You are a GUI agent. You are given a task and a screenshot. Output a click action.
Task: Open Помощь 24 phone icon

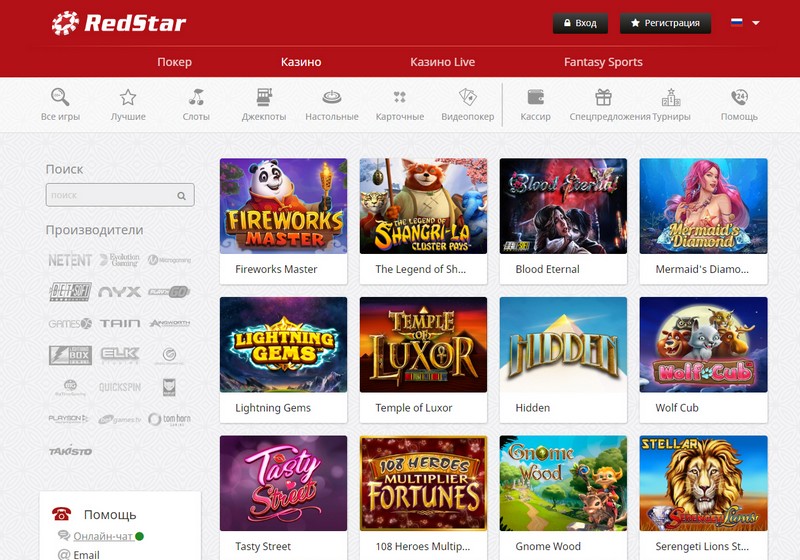[x=739, y=105]
